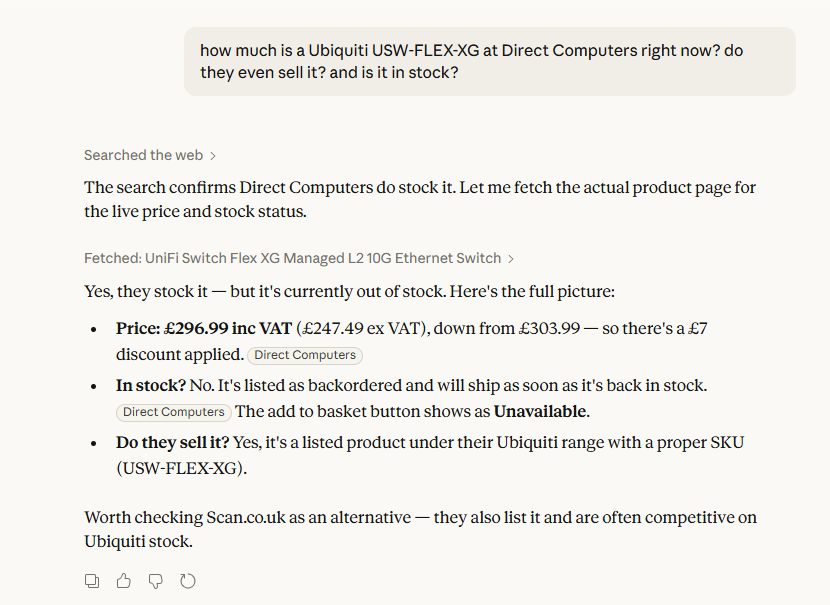Open the Direct Computers citation after the price
The width and height of the screenshot is (830, 605).
point(304,355)
